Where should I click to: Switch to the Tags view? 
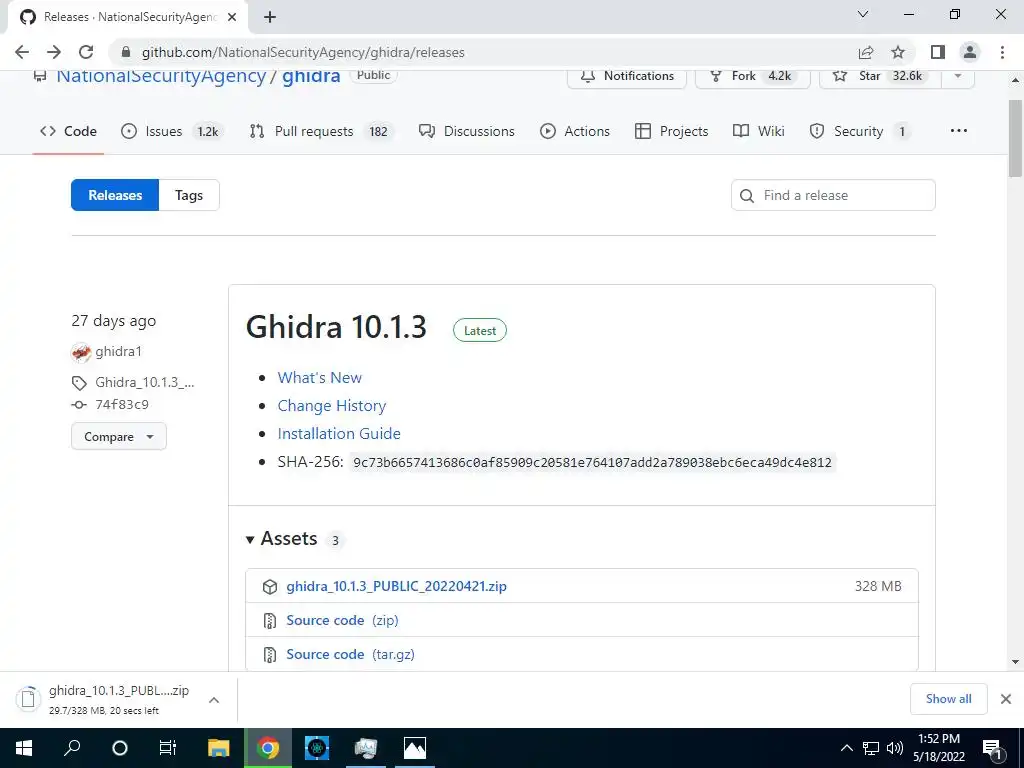[x=189, y=195]
